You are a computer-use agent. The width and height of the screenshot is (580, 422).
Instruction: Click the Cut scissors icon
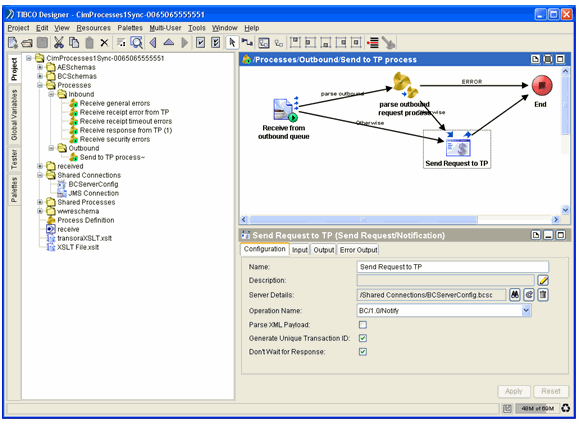[58, 43]
